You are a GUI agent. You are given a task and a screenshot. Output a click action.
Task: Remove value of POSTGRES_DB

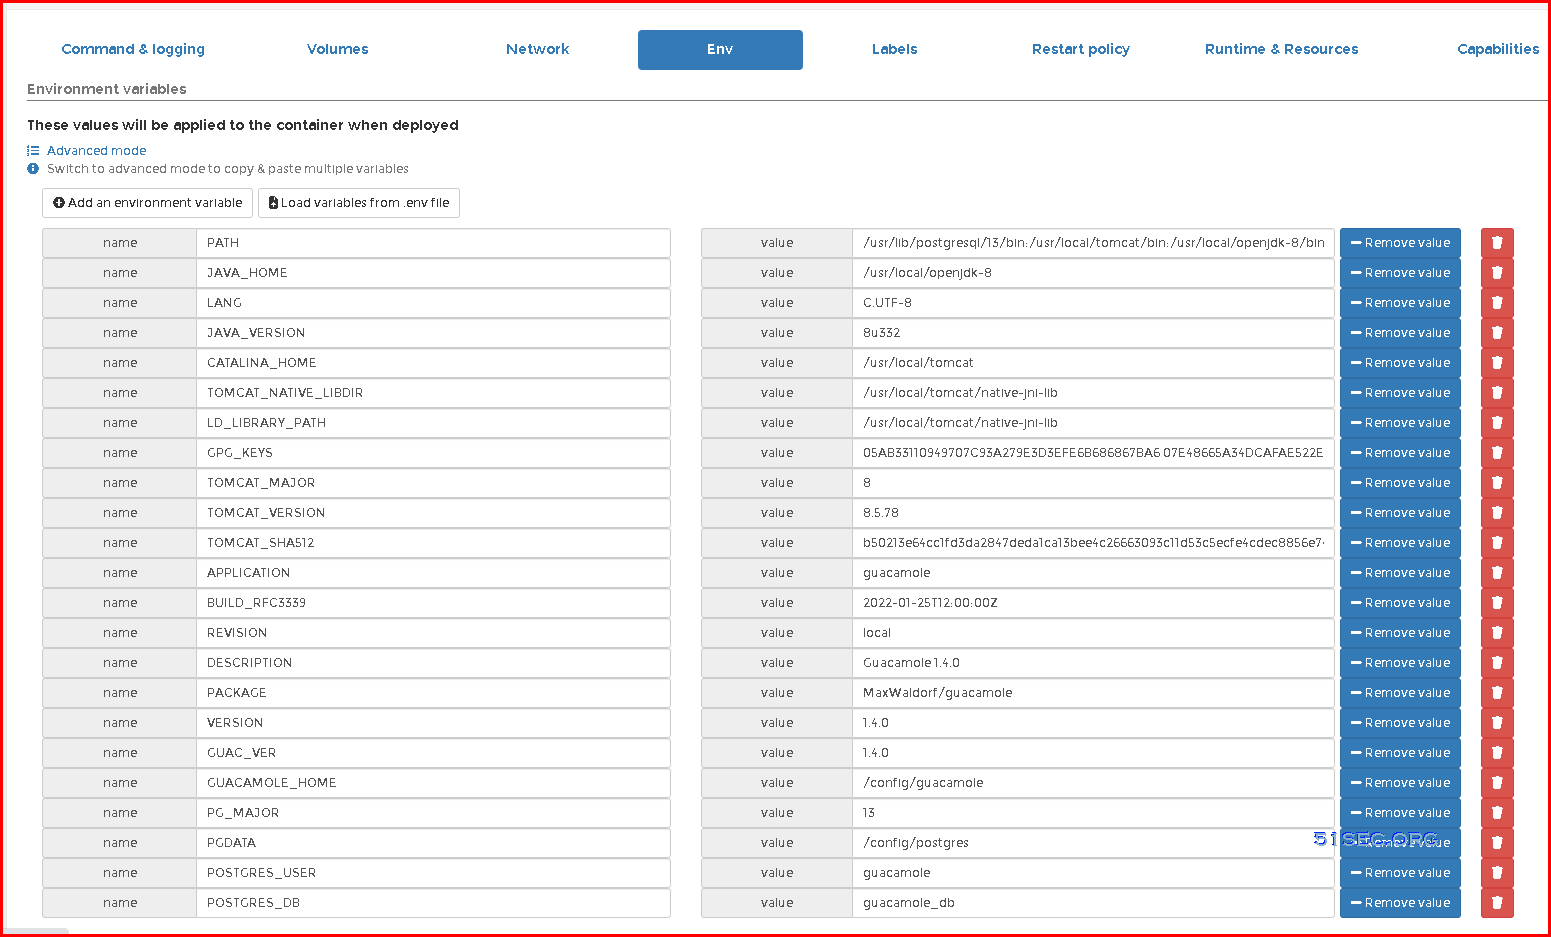click(1400, 903)
